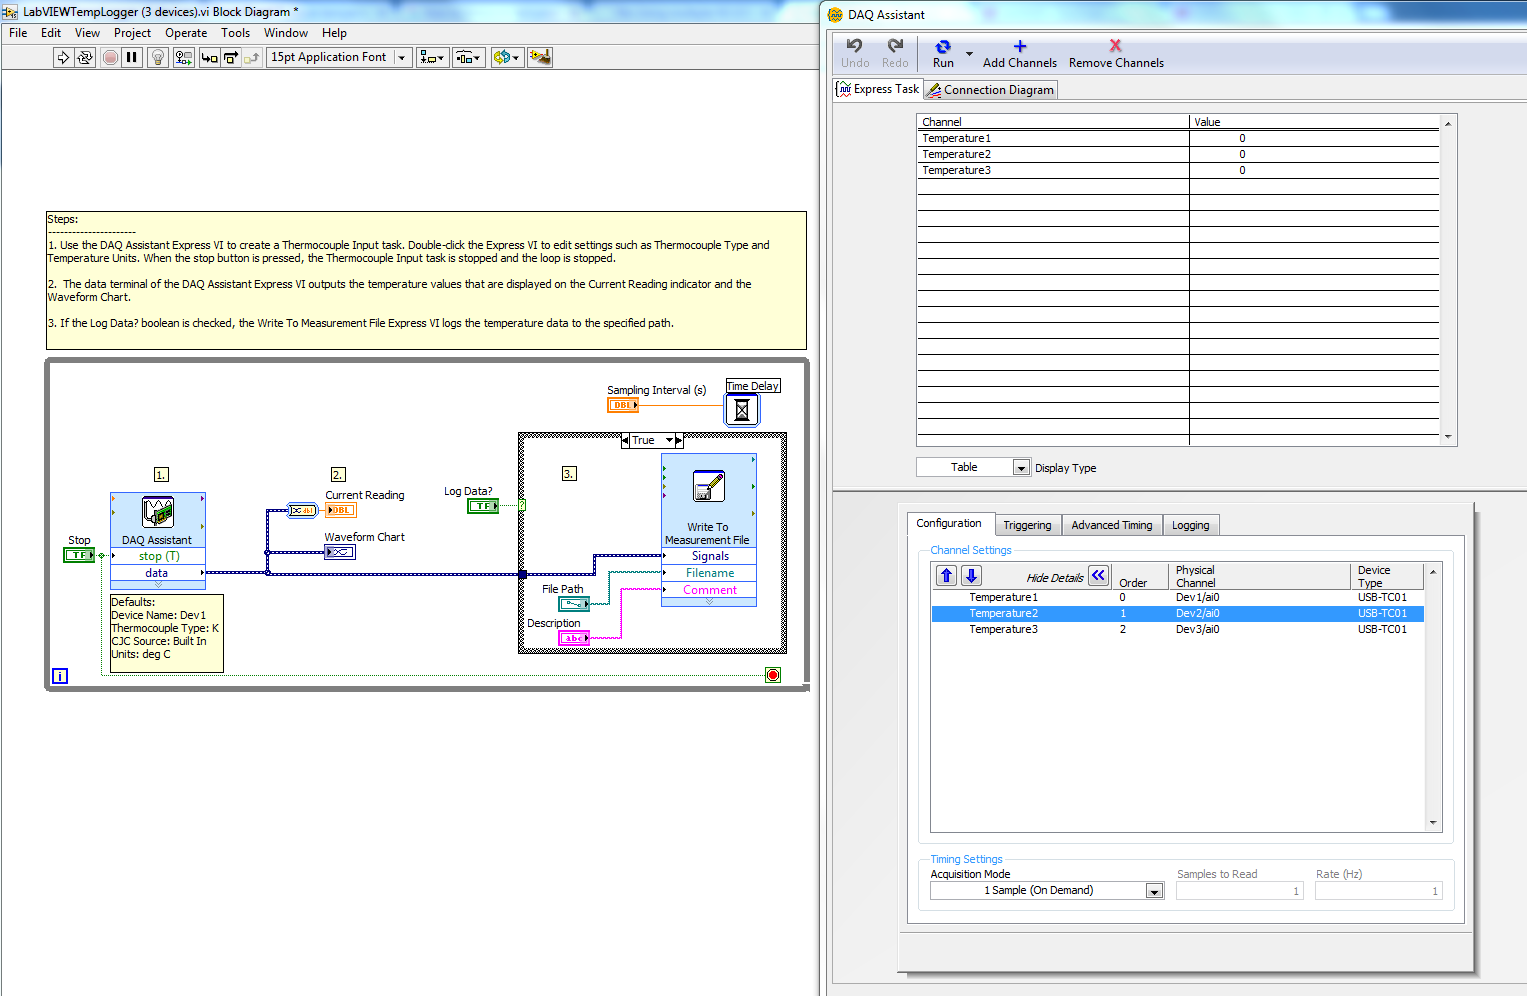Open Reorder dropdown in toolbar
The height and width of the screenshot is (996, 1527).
507,57
